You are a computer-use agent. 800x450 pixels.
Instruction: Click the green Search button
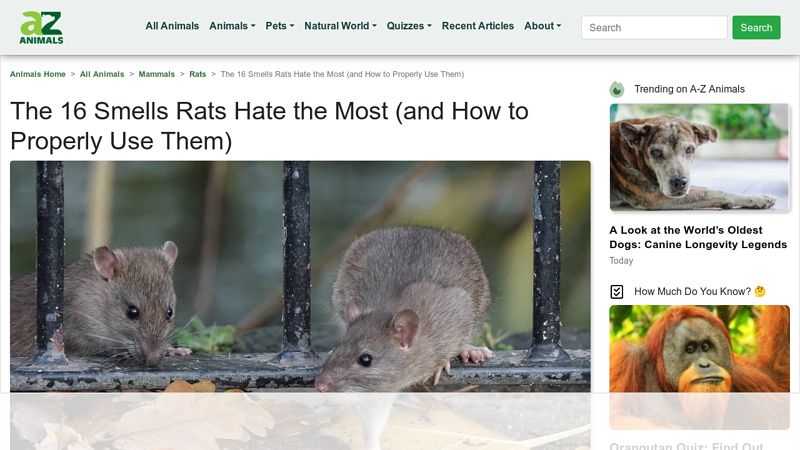coord(756,28)
